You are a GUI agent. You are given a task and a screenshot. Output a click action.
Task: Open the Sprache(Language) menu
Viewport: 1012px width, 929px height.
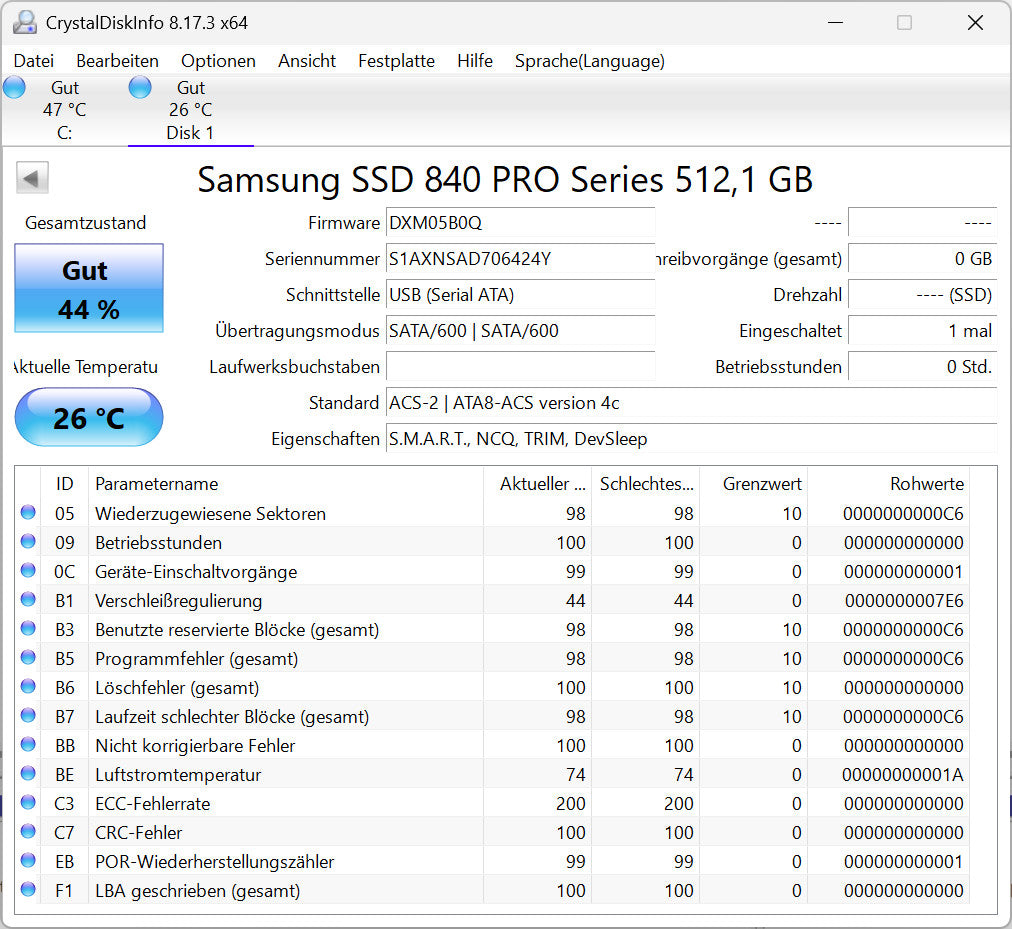pos(589,61)
